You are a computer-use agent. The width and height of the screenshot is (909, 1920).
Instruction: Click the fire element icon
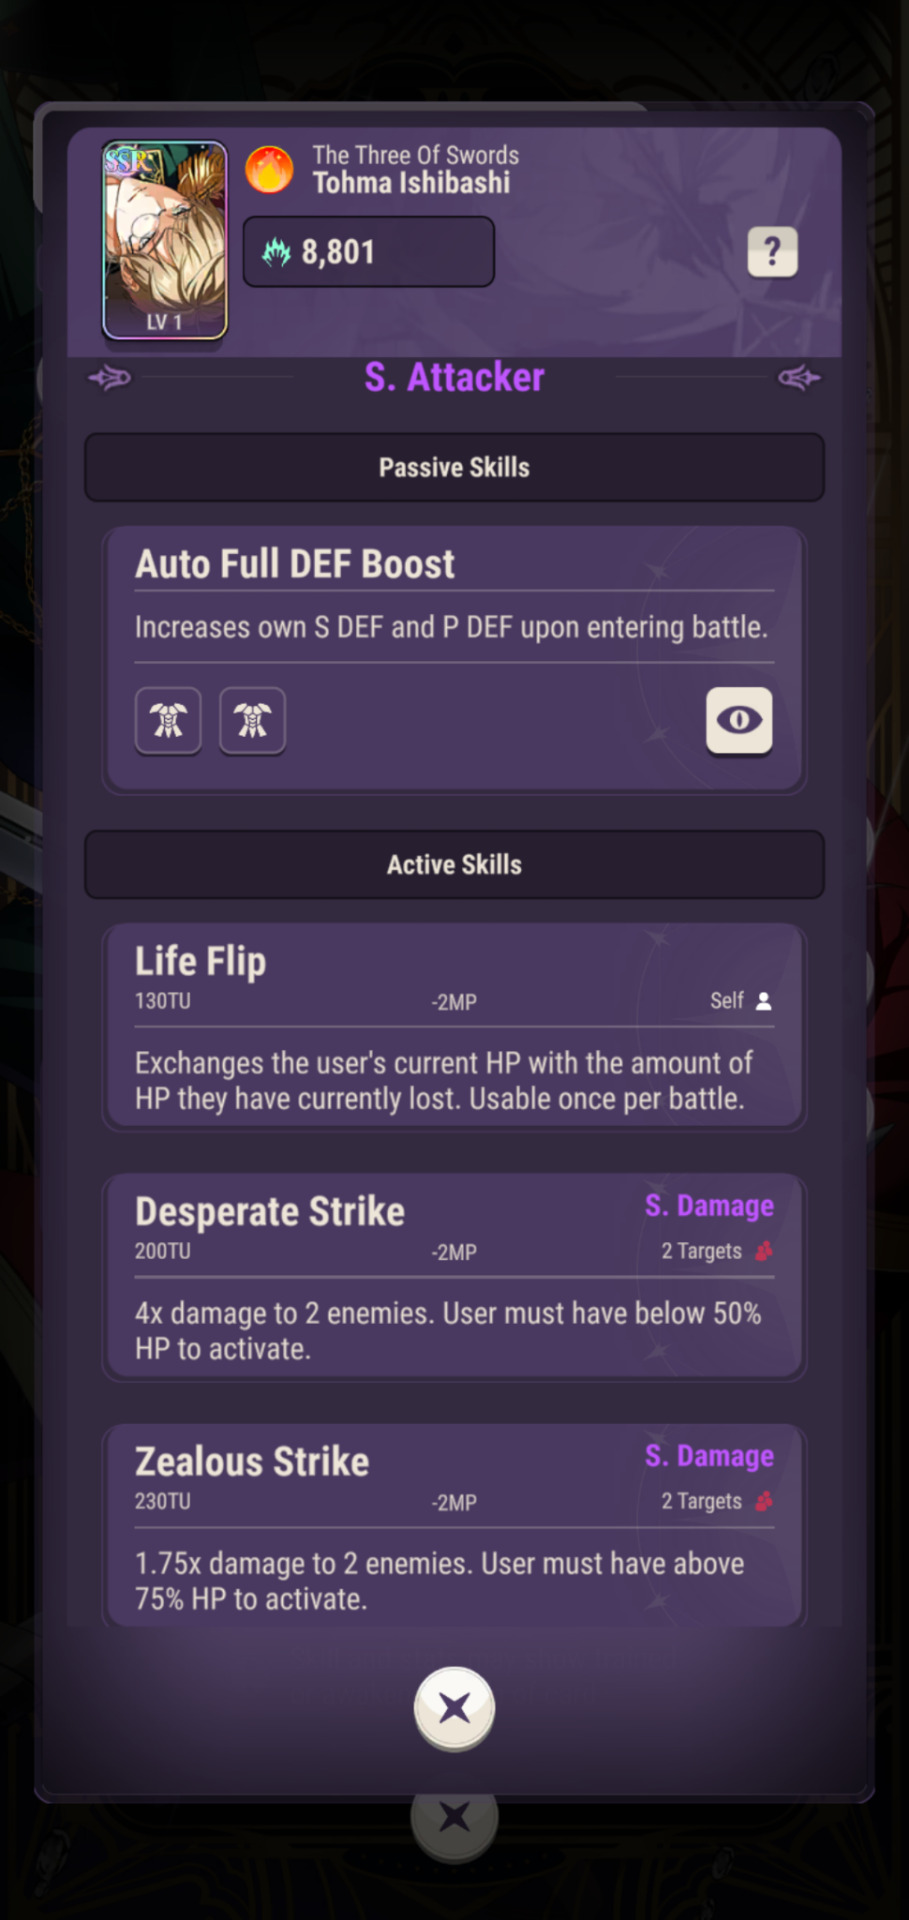pyautogui.click(x=269, y=169)
